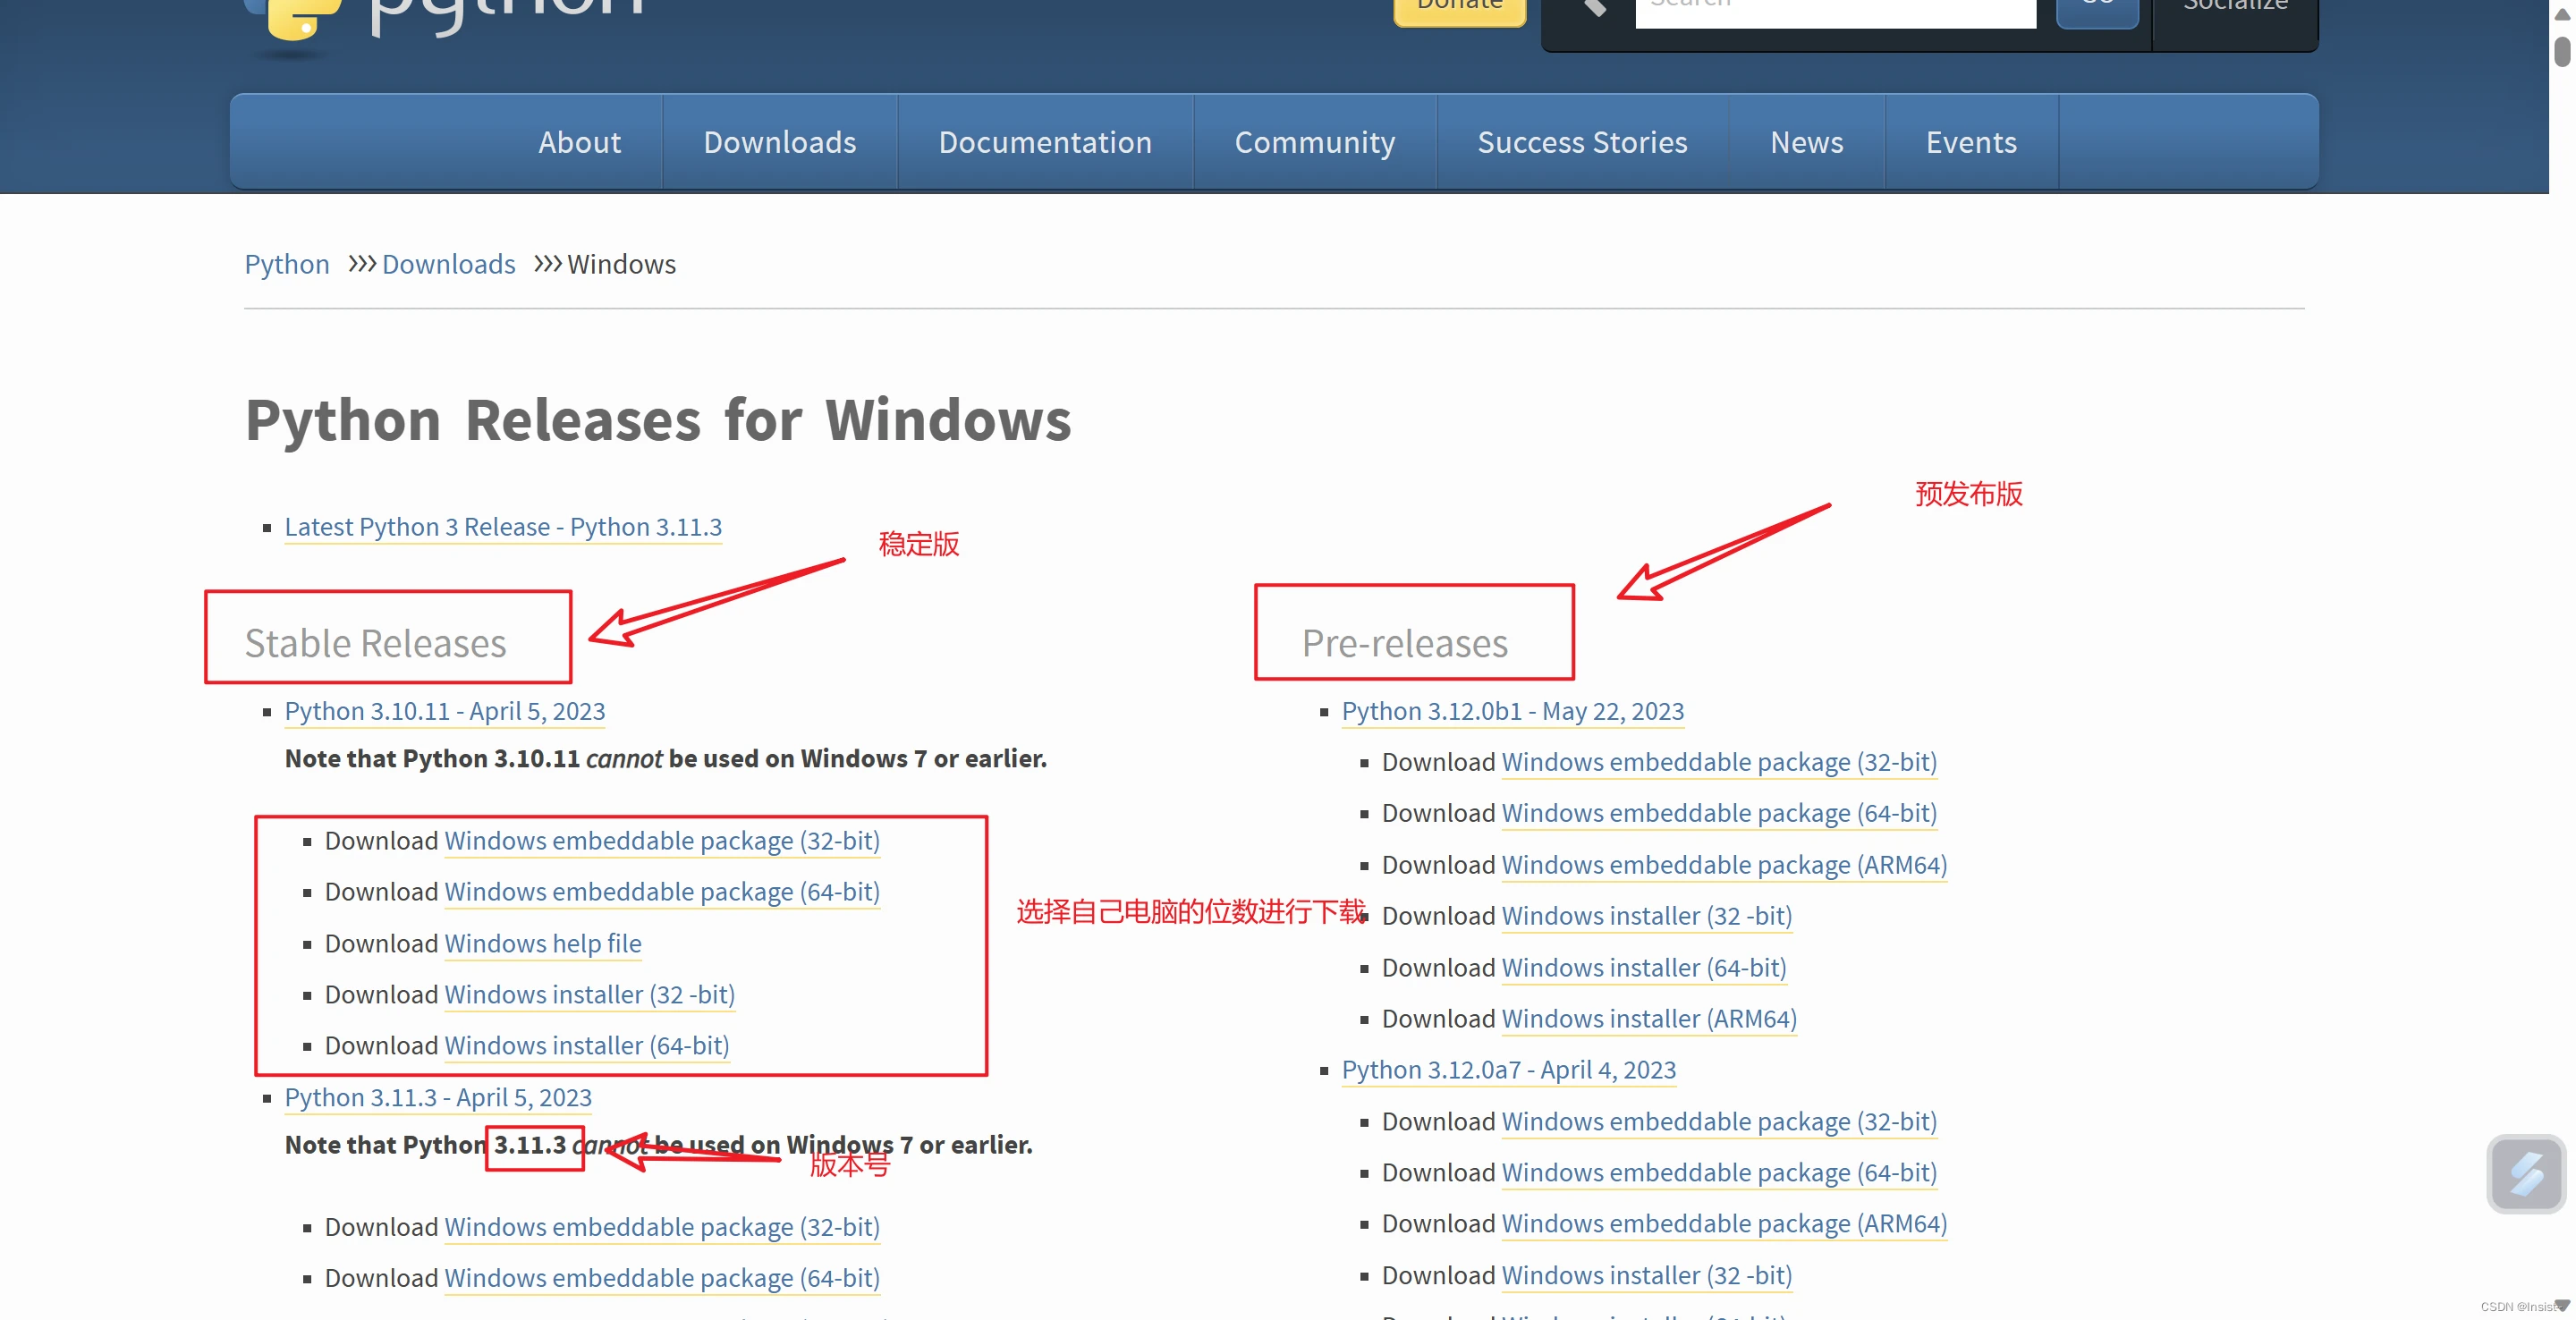
Task: Click the search magnifier icon
Action: click(1596, 8)
